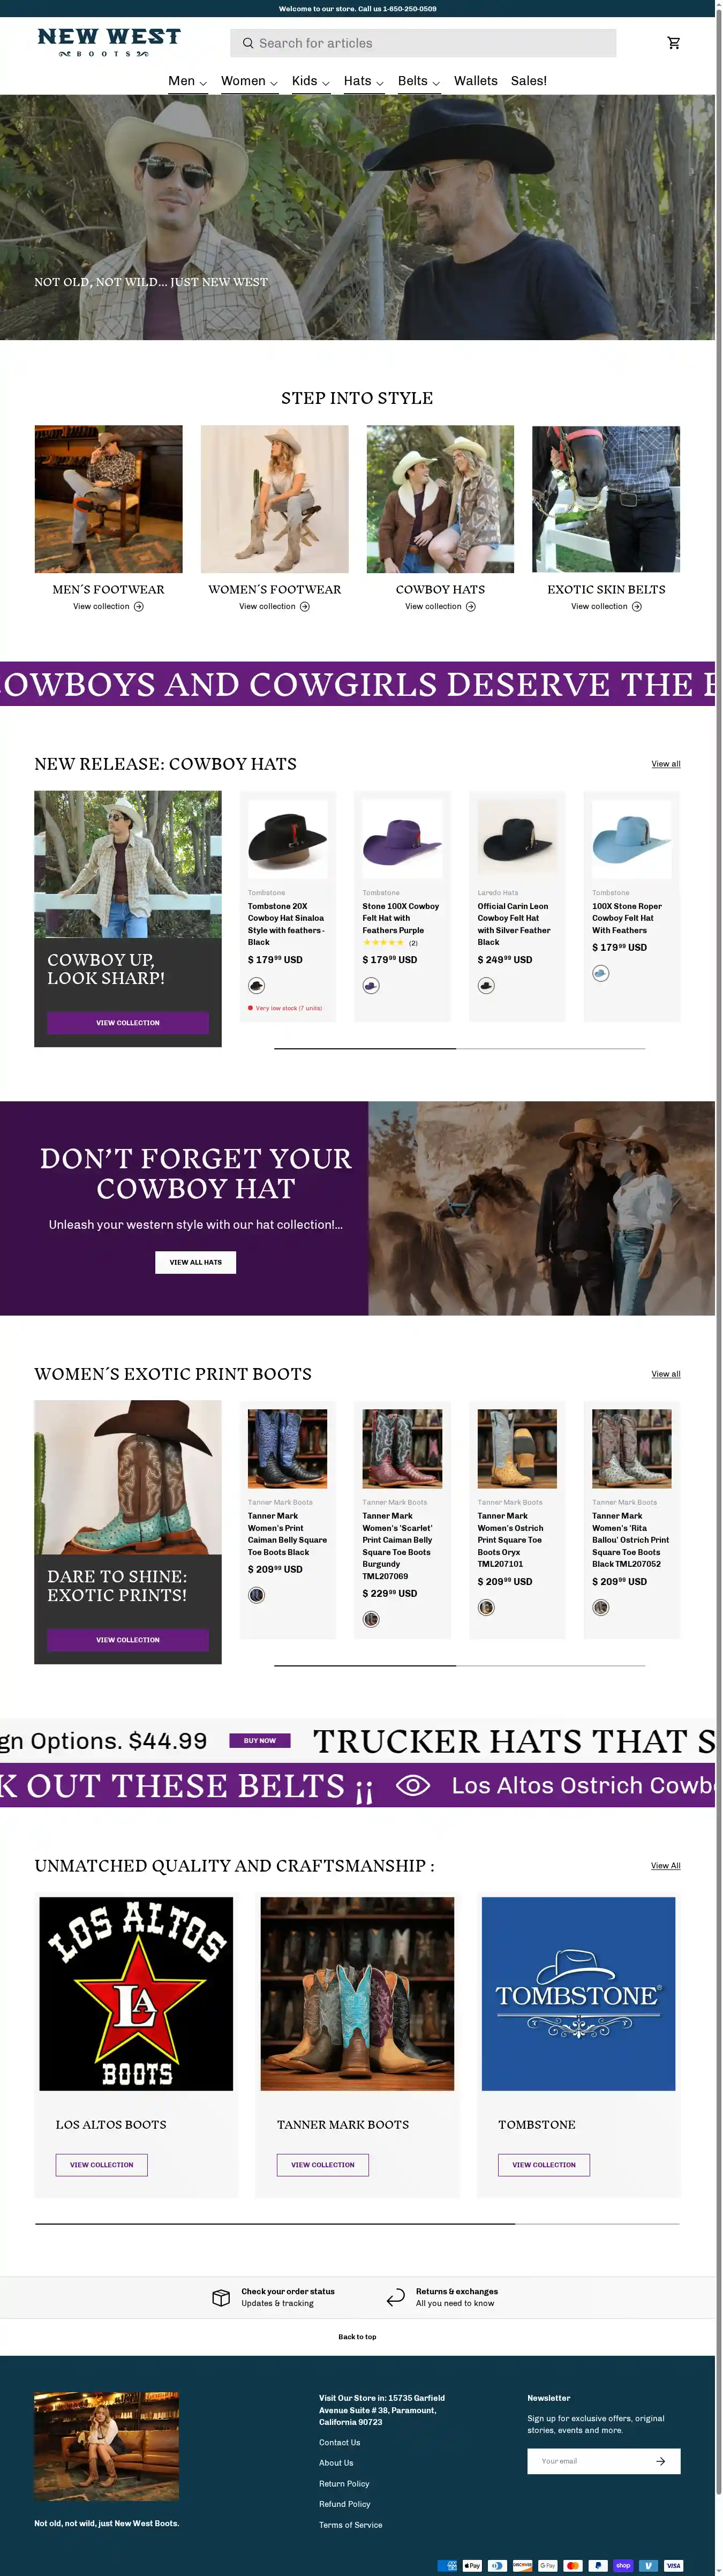The height and width of the screenshot is (2576, 723).
Task: Click View Collection under Tombstone brand
Action: [544, 2165]
